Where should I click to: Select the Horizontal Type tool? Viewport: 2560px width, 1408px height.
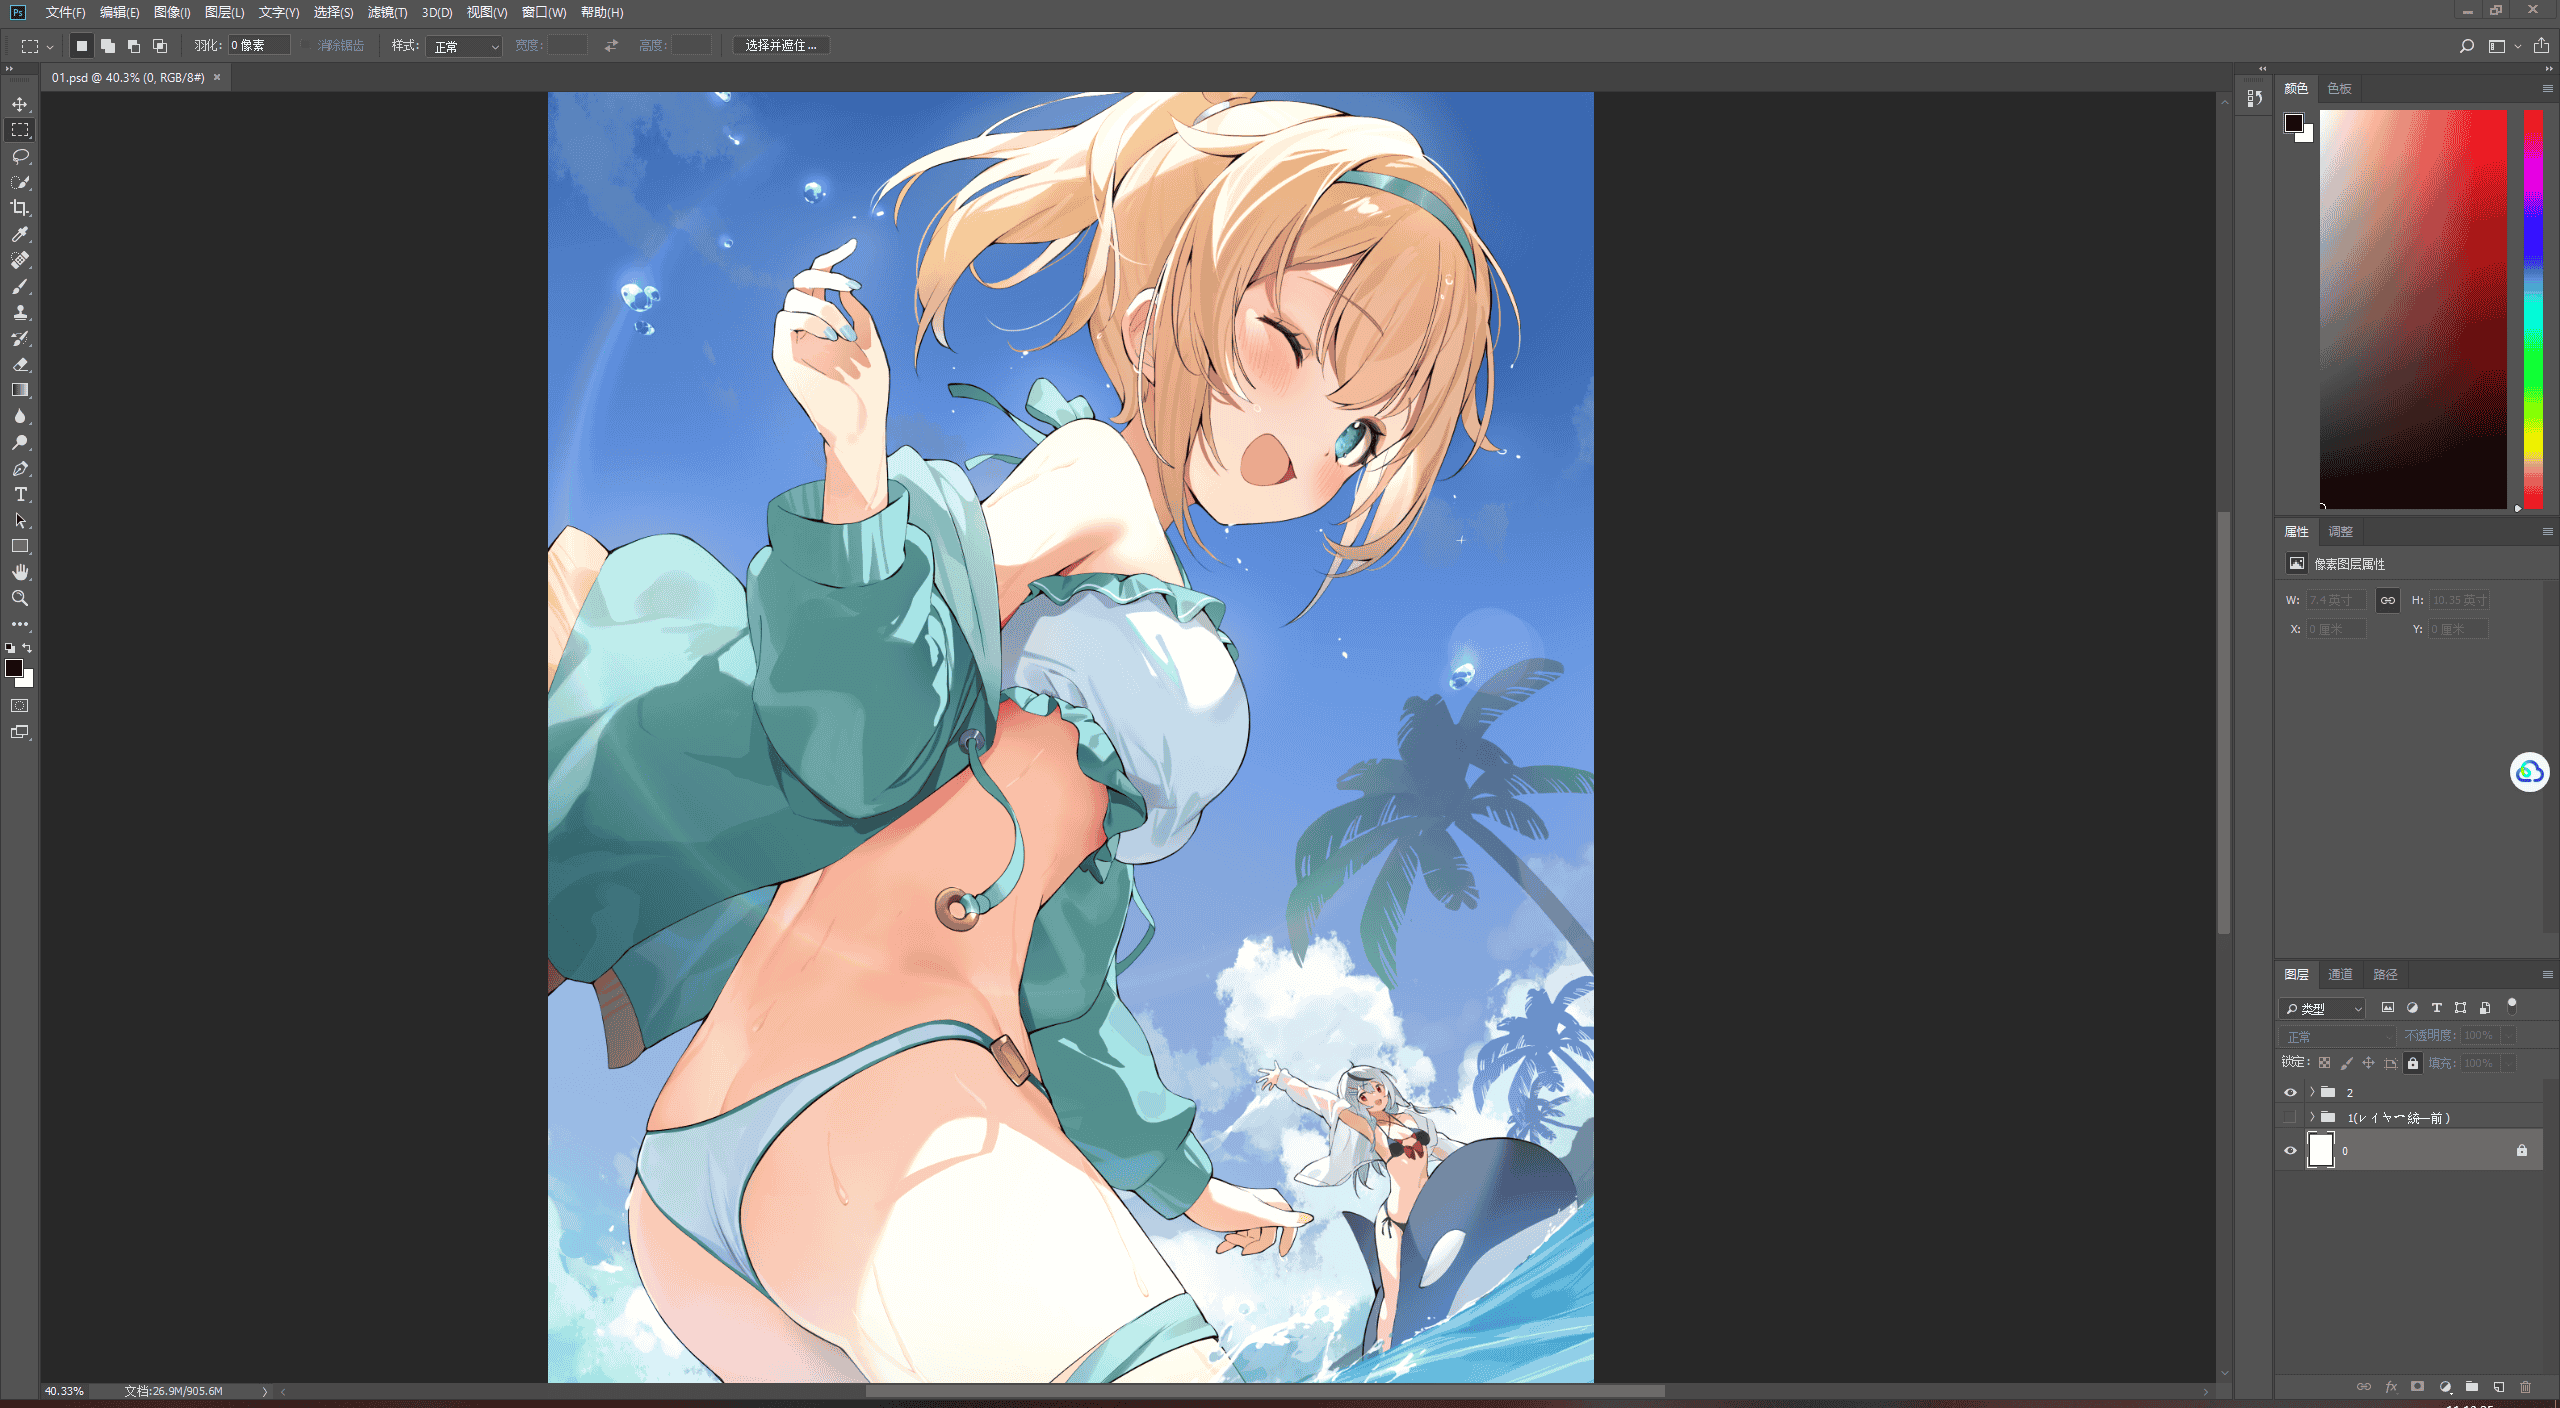click(x=20, y=494)
